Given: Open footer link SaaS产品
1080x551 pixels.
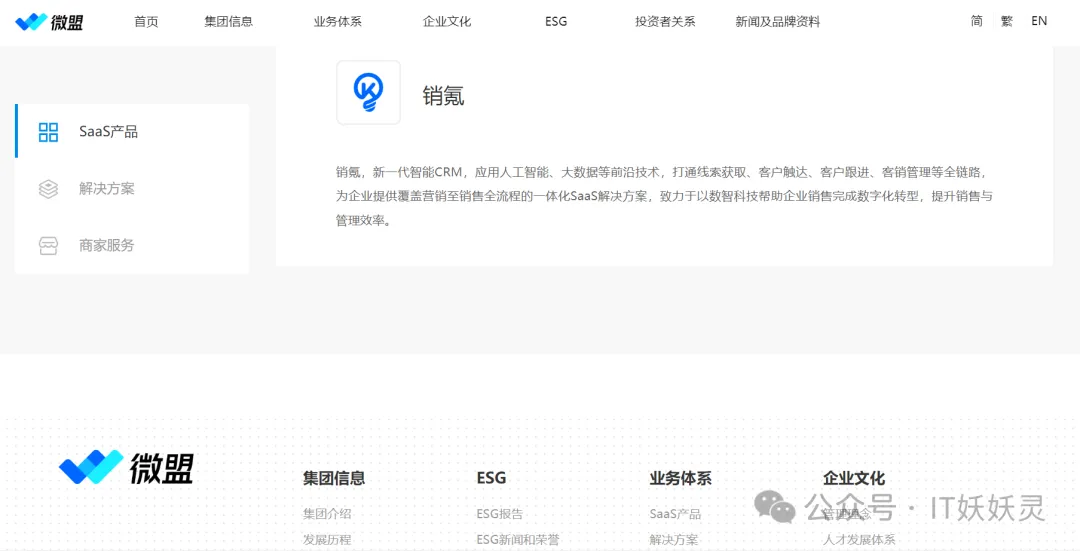Looking at the screenshot, I should tap(675, 514).
